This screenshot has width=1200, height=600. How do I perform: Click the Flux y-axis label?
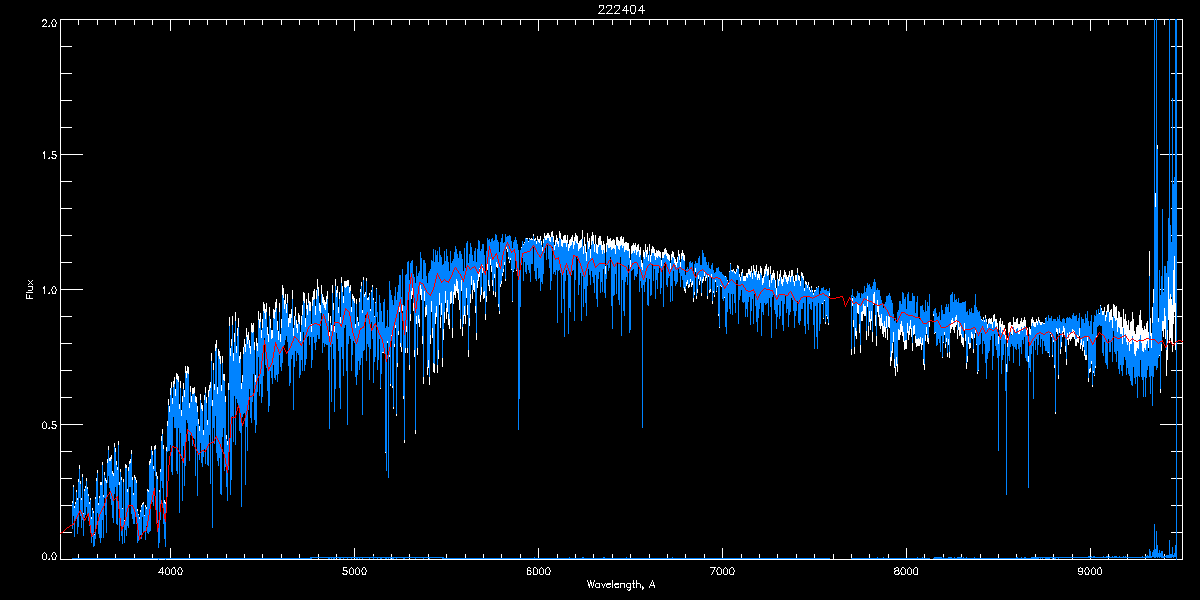coord(31,290)
